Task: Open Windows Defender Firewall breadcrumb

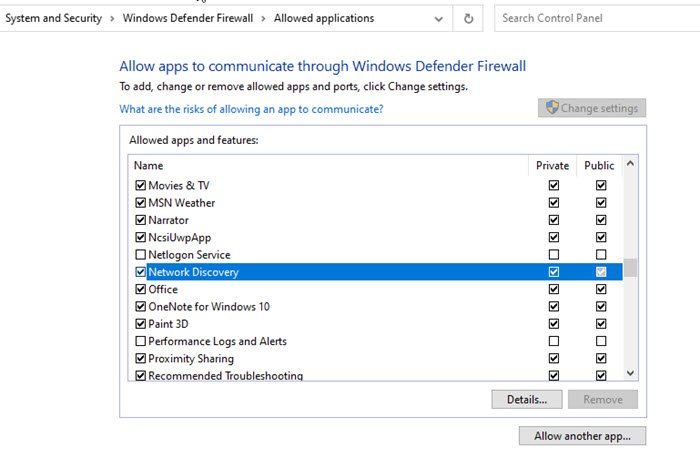Action: pos(188,18)
